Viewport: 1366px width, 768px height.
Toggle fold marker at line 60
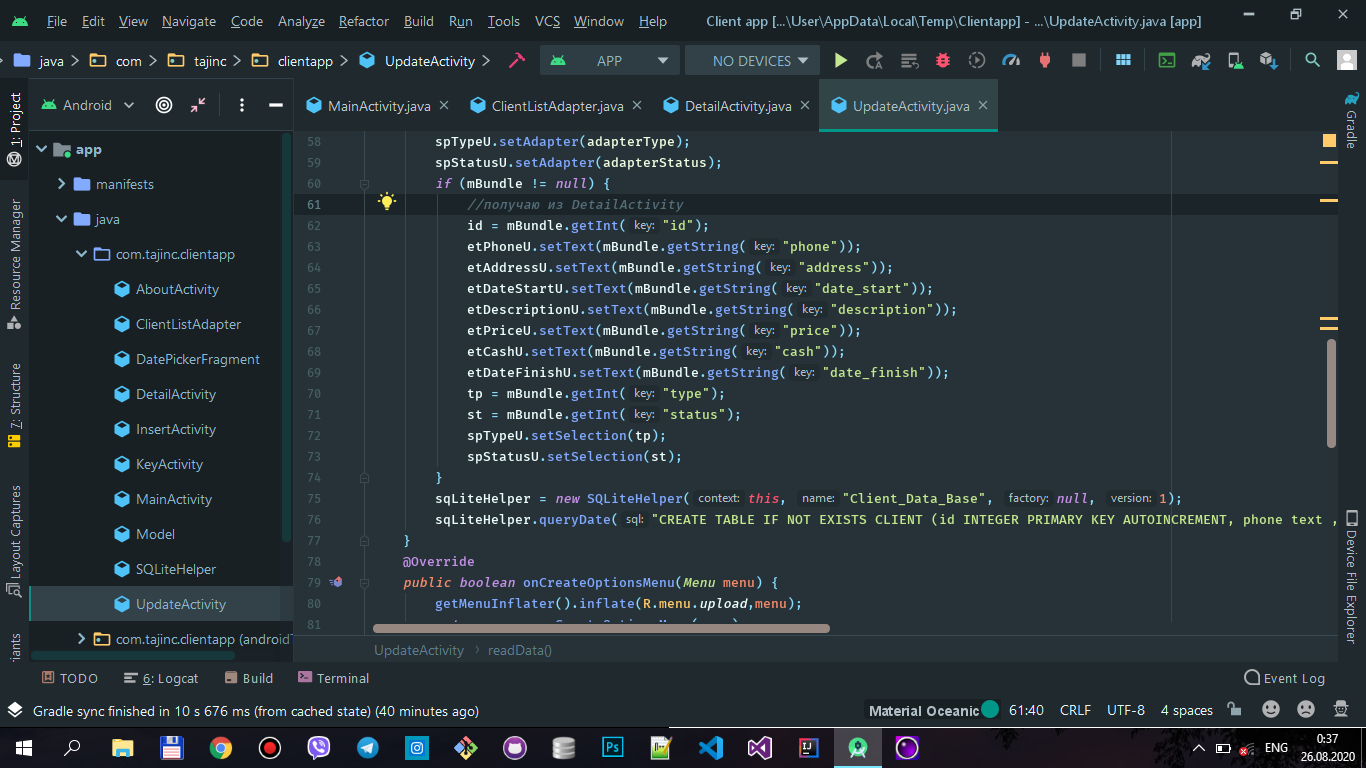pyautogui.click(x=364, y=184)
